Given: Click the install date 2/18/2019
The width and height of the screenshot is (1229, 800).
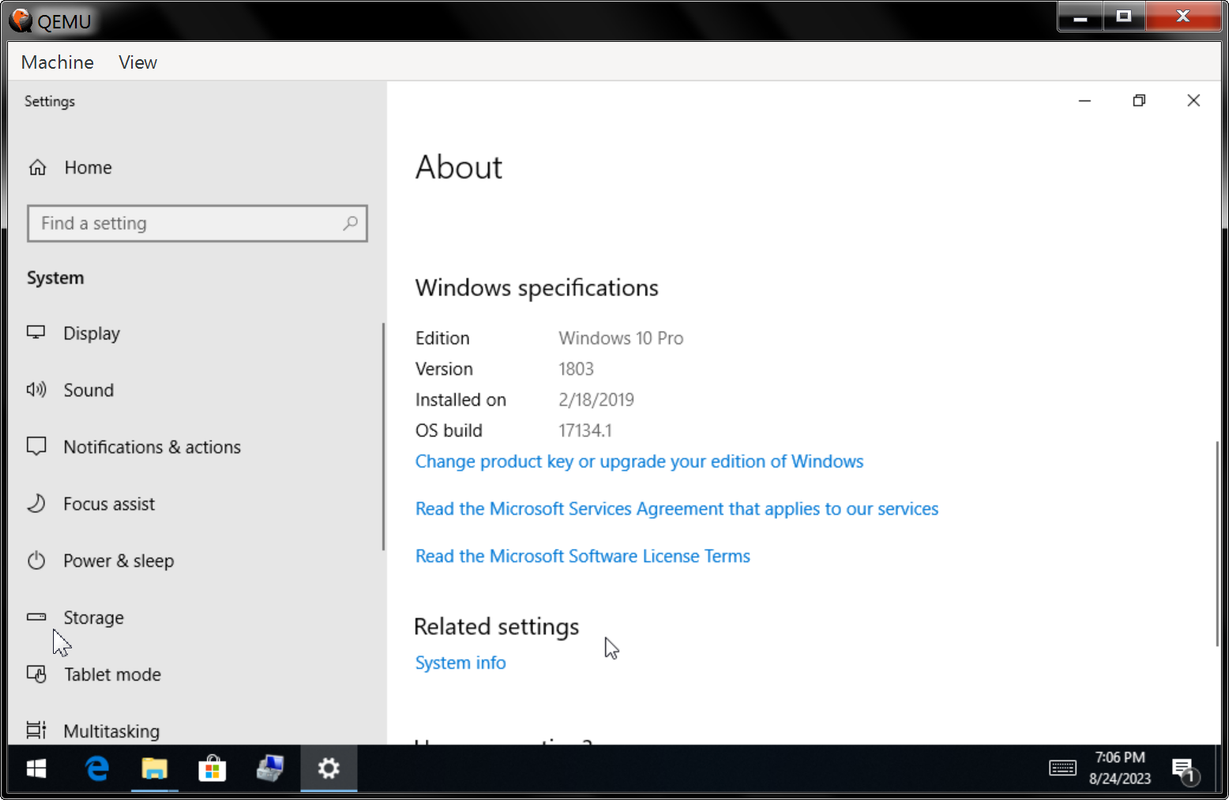Looking at the screenshot, I should (x=596, y=400).
